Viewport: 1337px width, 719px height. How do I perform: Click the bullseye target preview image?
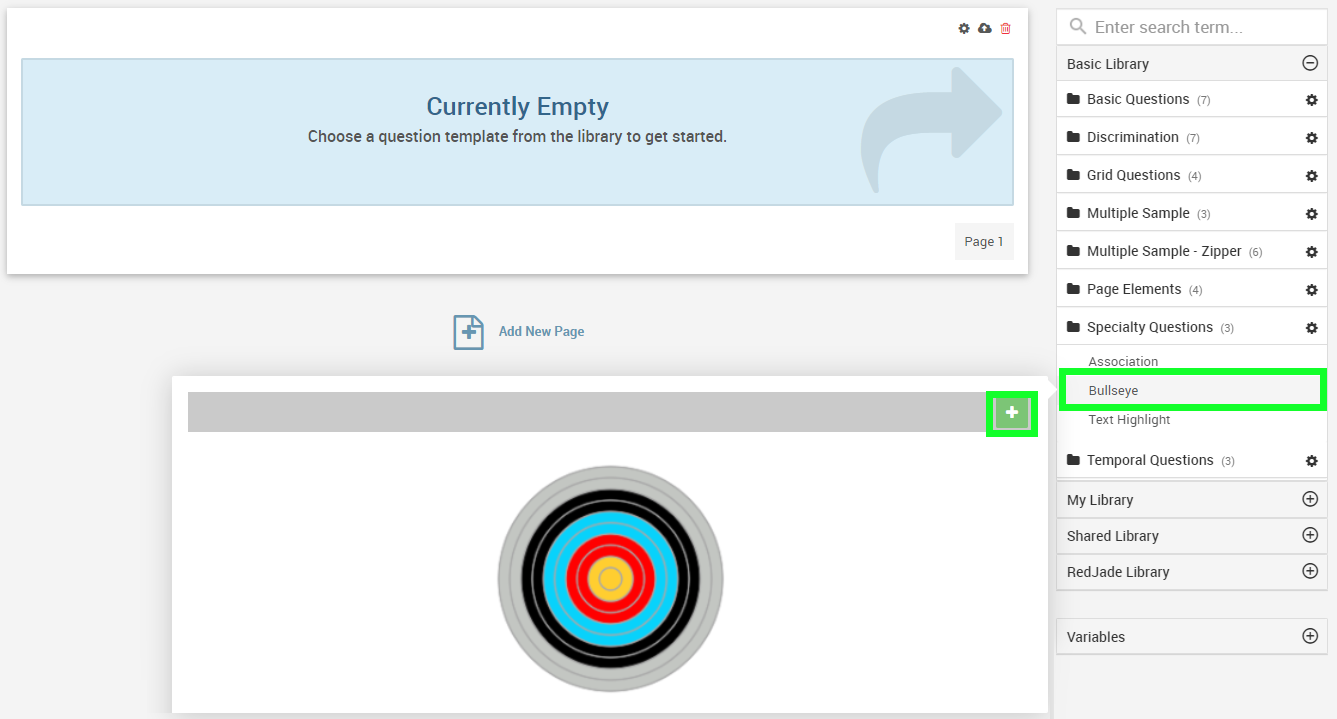click(610, 579)
